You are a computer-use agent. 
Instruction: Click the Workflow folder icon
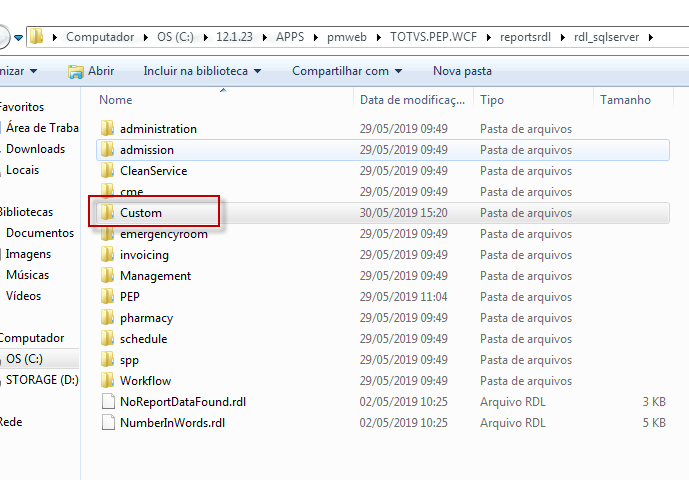[107, 381]
